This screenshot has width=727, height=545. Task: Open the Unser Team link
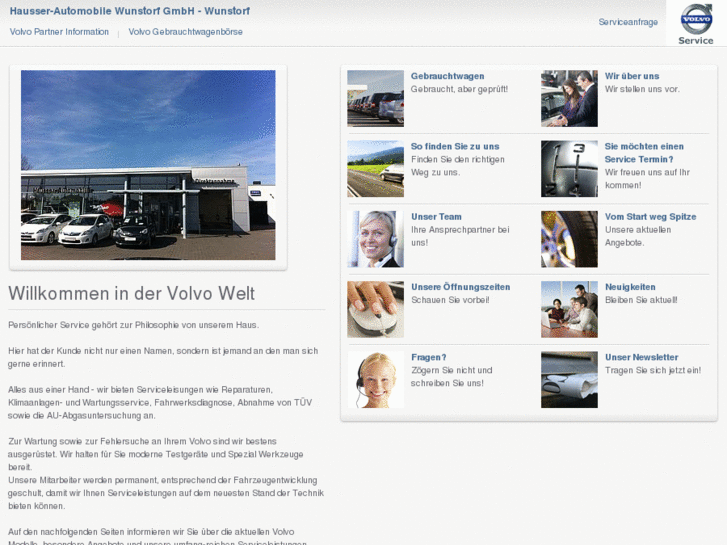point(436,217)
